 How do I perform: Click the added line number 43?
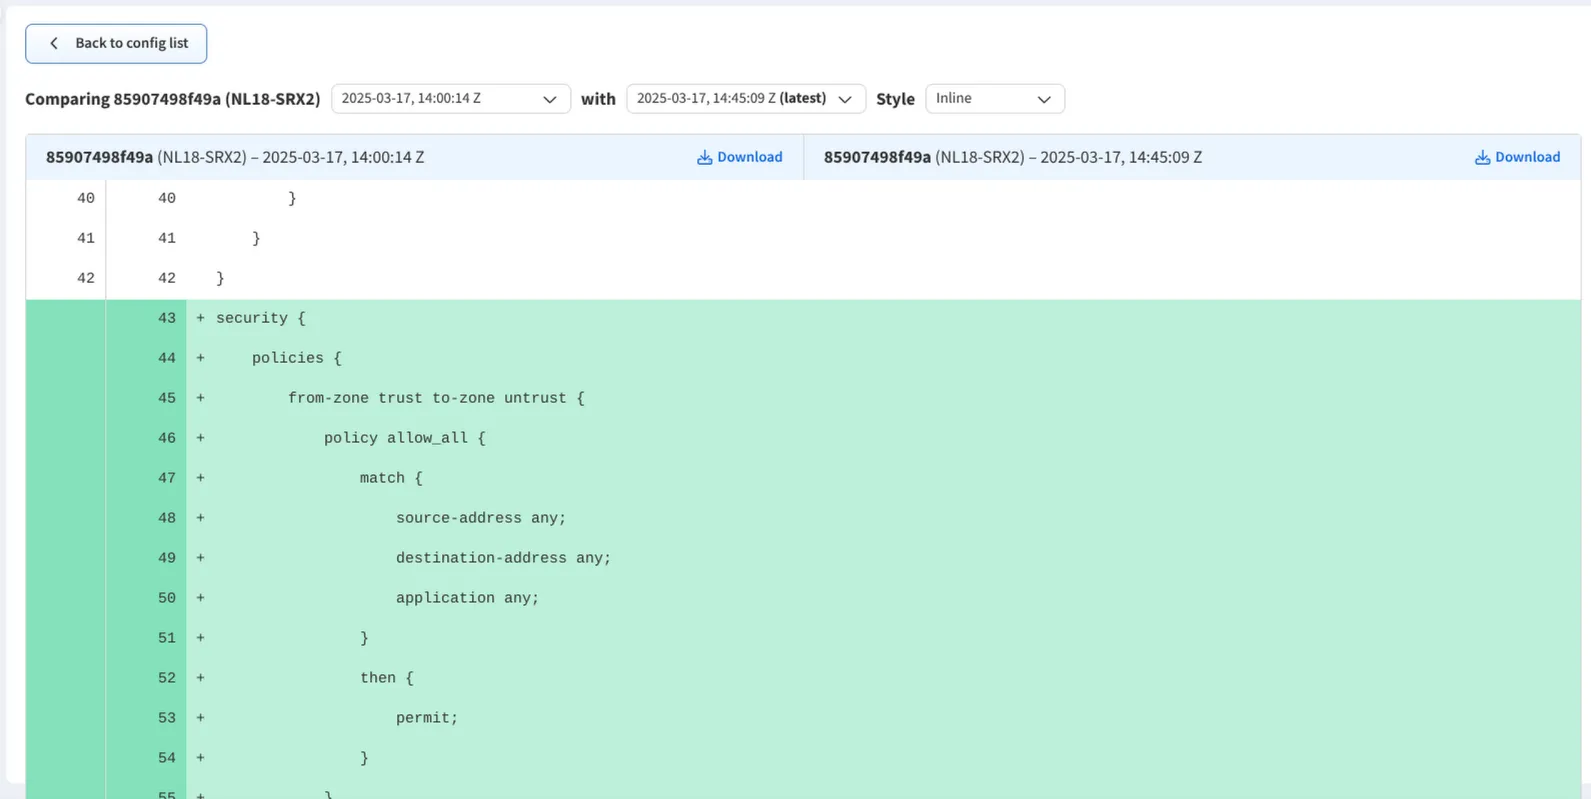166,318
